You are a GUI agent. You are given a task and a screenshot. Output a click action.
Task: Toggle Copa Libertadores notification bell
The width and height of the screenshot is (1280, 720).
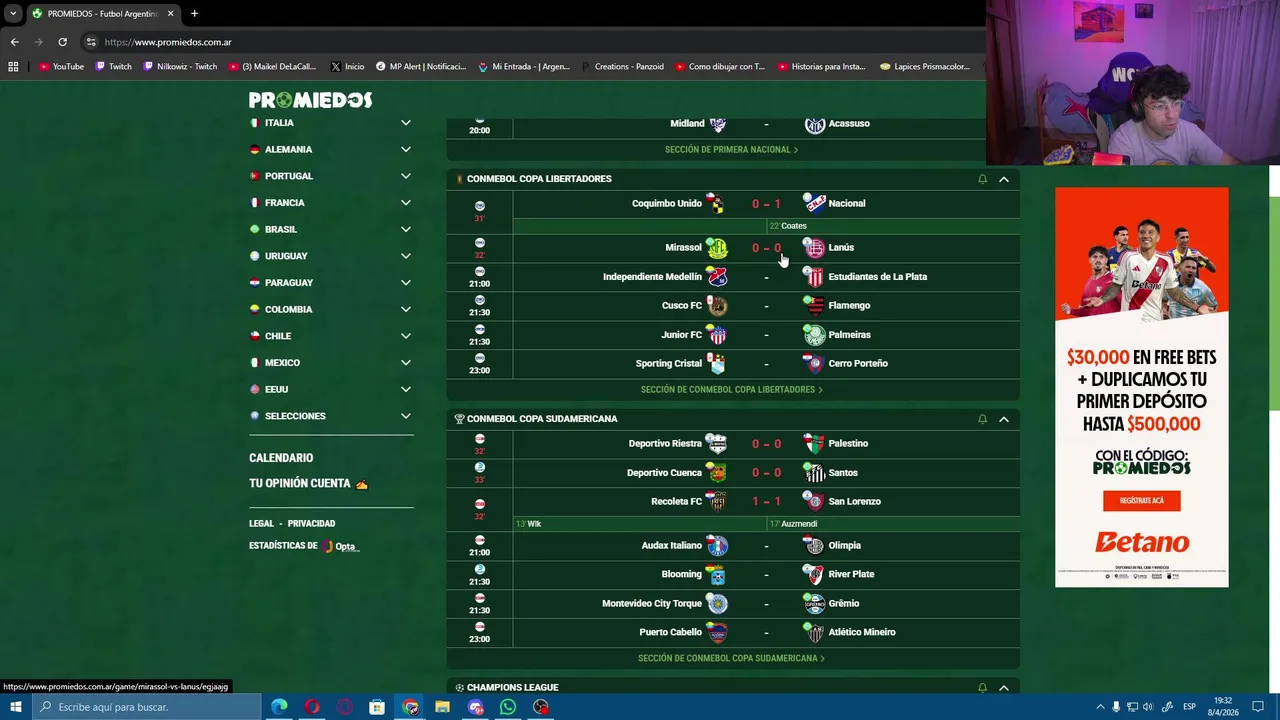click(982, 179)
